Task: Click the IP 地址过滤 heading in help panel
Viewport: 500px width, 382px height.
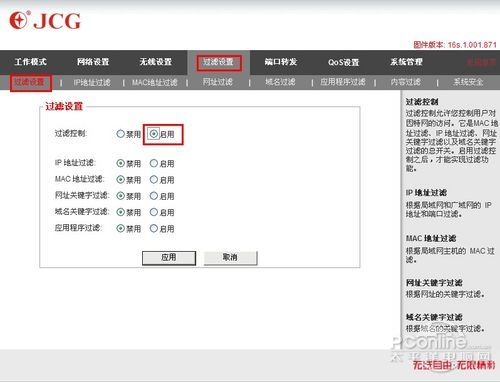Action: pyautogui.click(x=426, y=193)
